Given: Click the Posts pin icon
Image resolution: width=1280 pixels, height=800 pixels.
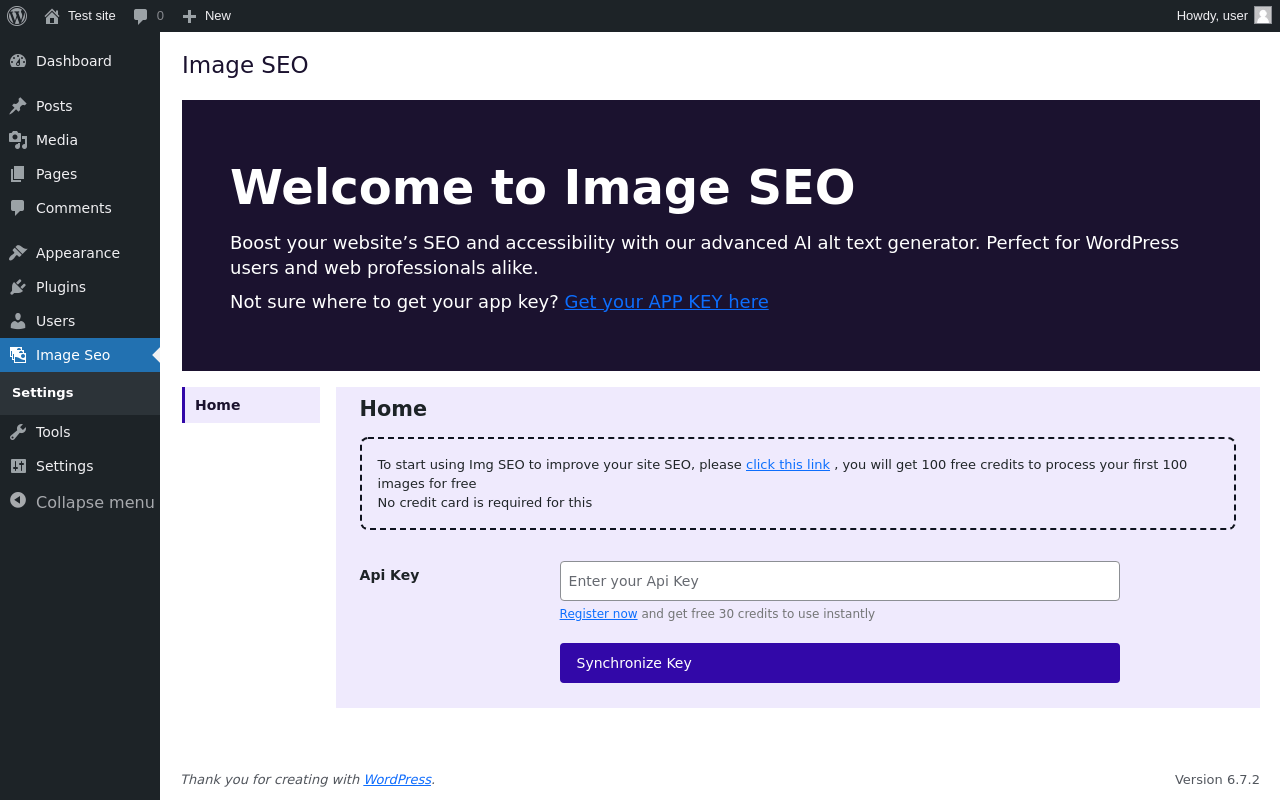Looking at the screenshot, I should (18, 106).
